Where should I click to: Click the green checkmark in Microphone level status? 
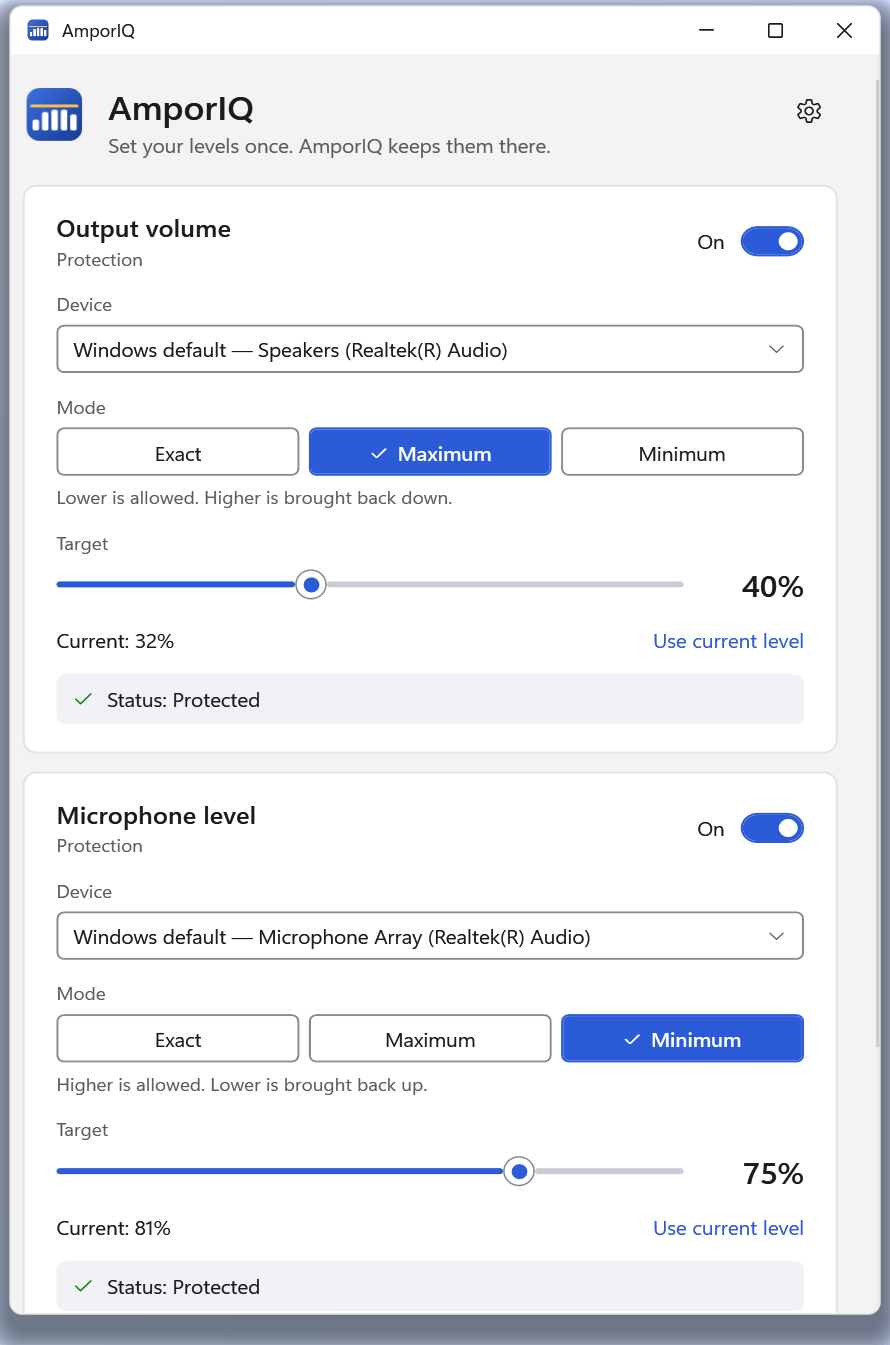tap(84, 1286)
